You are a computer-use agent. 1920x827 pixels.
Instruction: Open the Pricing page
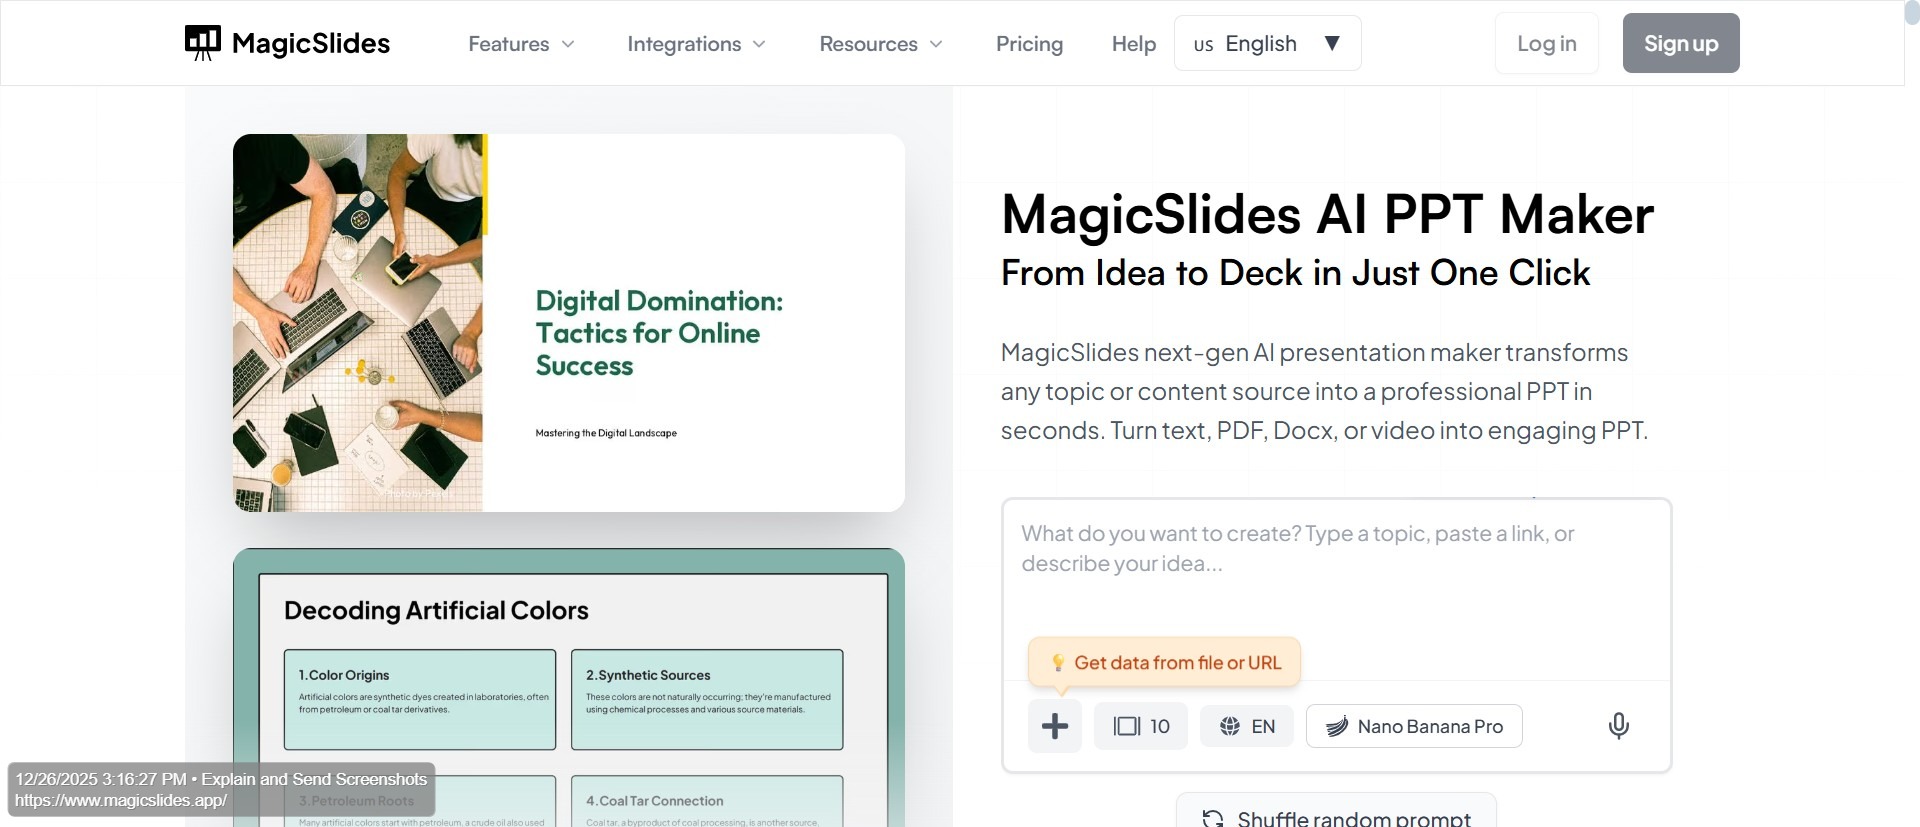(1029, 44)
